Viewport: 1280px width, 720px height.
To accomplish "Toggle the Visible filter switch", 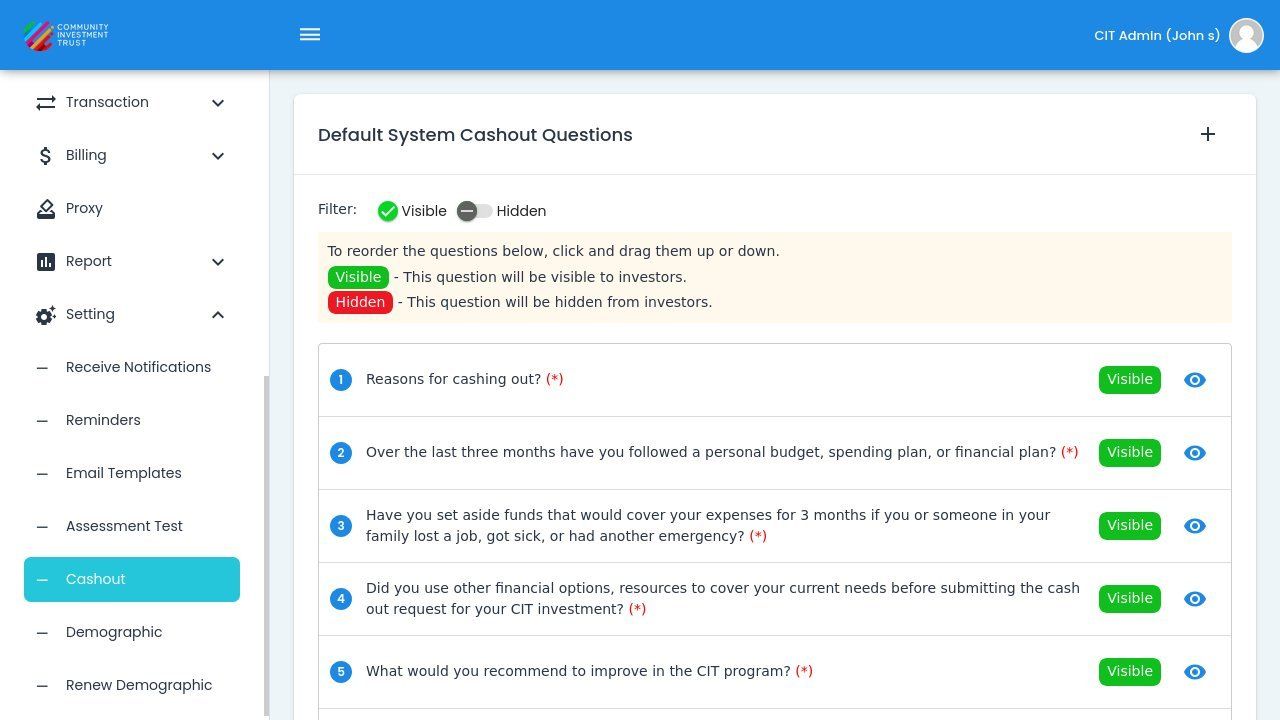I will click(x=388, y=211).
